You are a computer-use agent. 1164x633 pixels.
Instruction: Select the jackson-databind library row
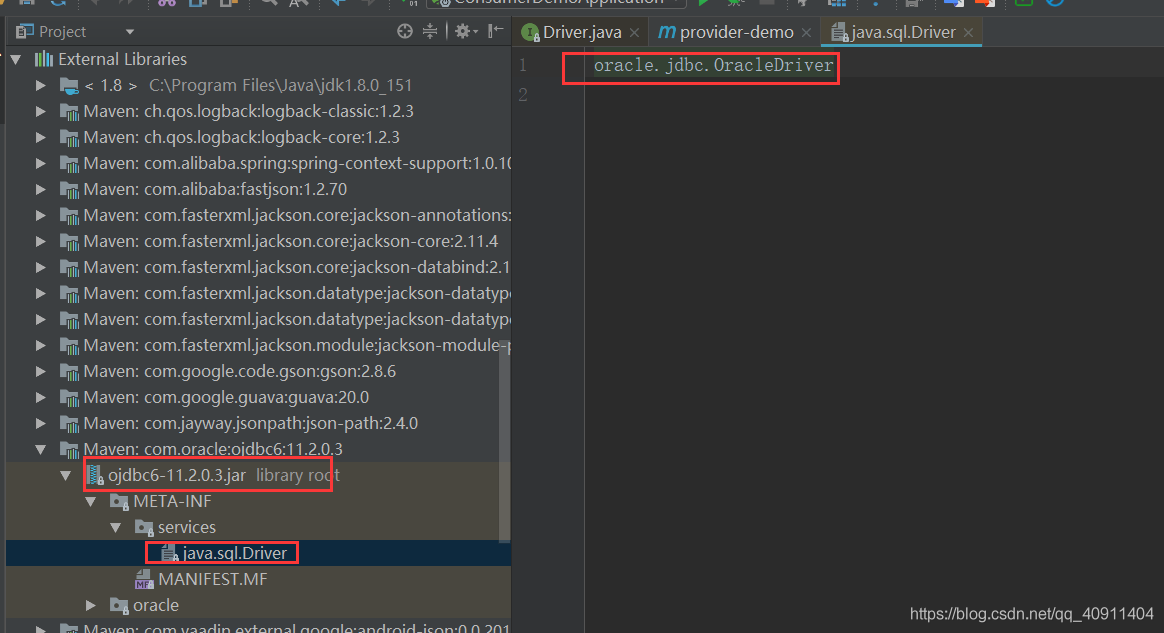click(258, 267)
